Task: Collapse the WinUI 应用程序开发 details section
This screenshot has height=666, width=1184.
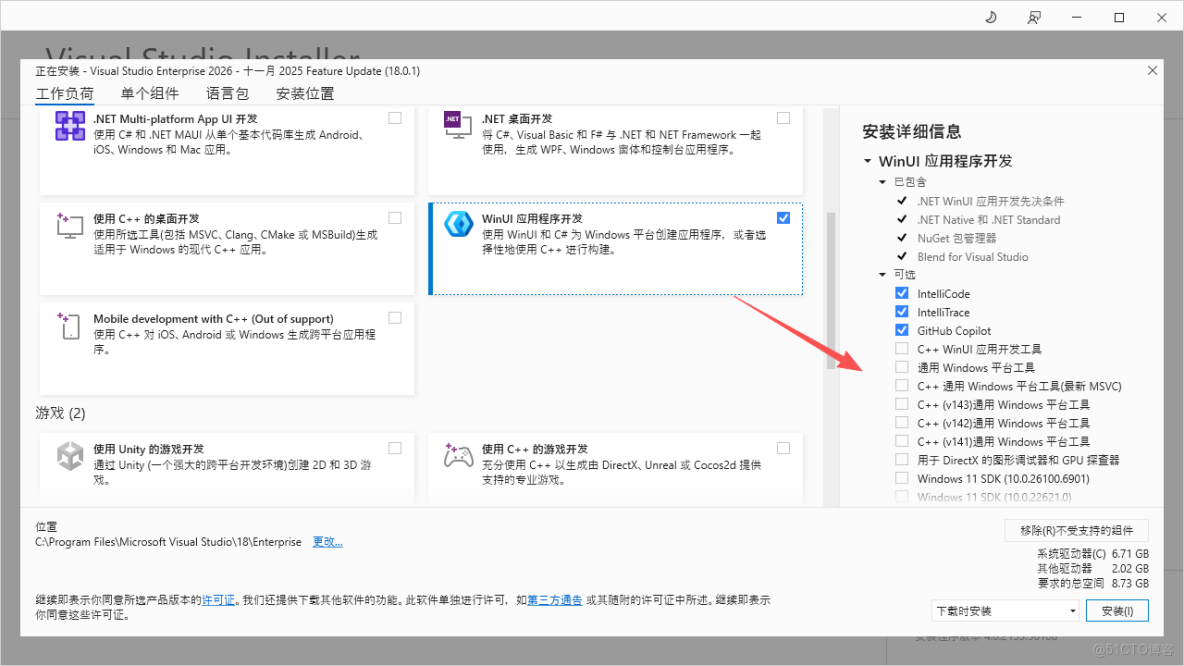Action: point(866,160)
